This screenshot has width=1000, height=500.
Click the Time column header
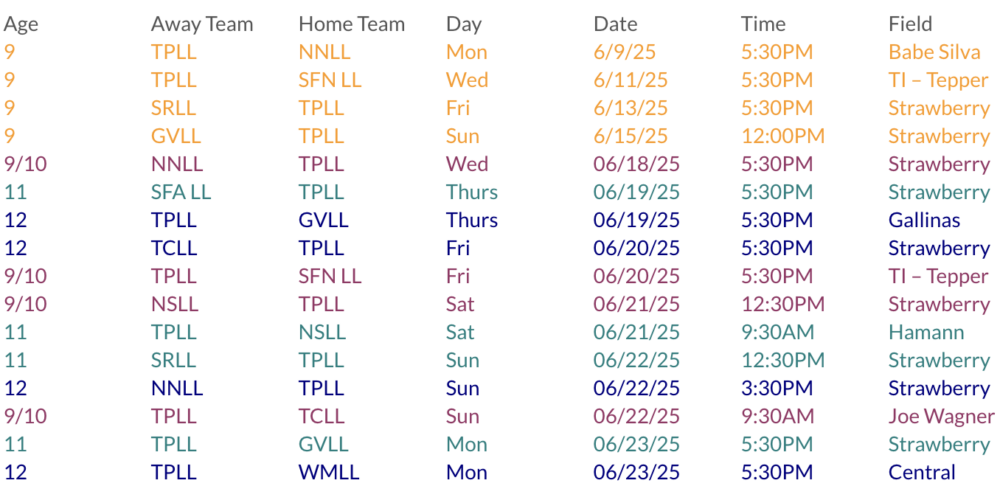pyautogui.click(x=763, y=24)
